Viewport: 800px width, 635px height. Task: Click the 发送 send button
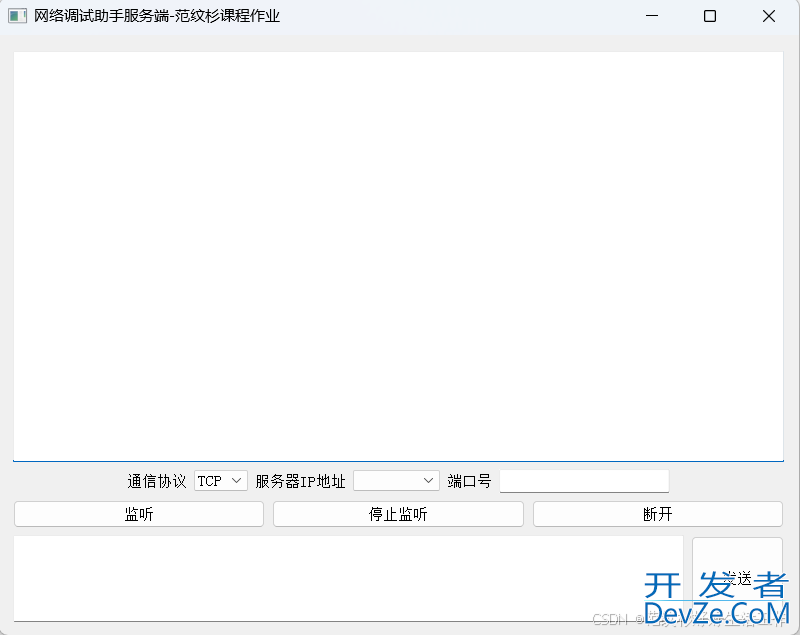point(737,579)
